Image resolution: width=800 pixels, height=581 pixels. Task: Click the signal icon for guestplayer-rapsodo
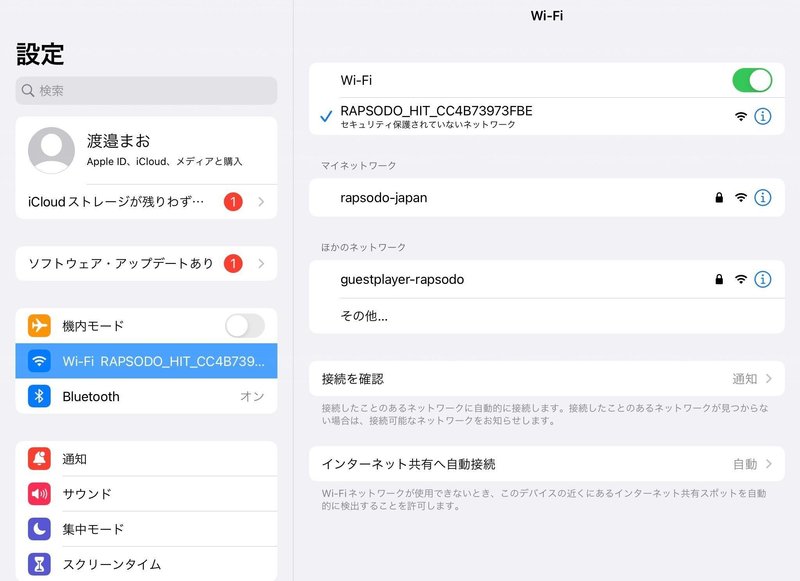740,279
